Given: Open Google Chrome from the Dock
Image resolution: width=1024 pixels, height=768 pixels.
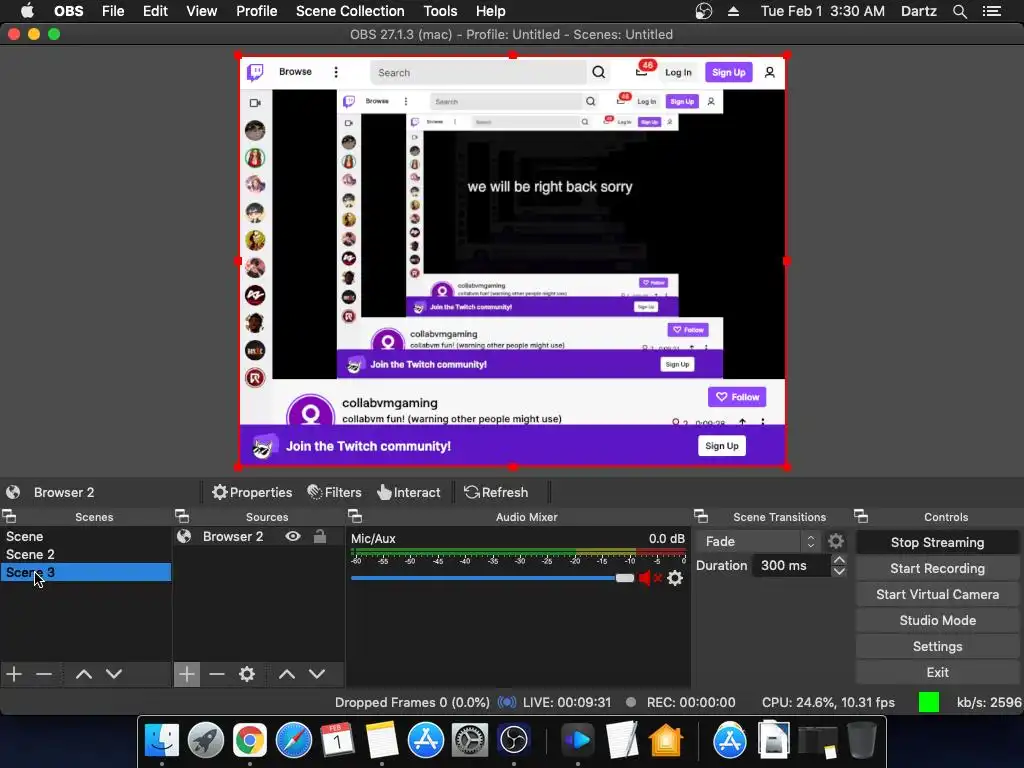Looking at the screenshot, I should 249,740.
